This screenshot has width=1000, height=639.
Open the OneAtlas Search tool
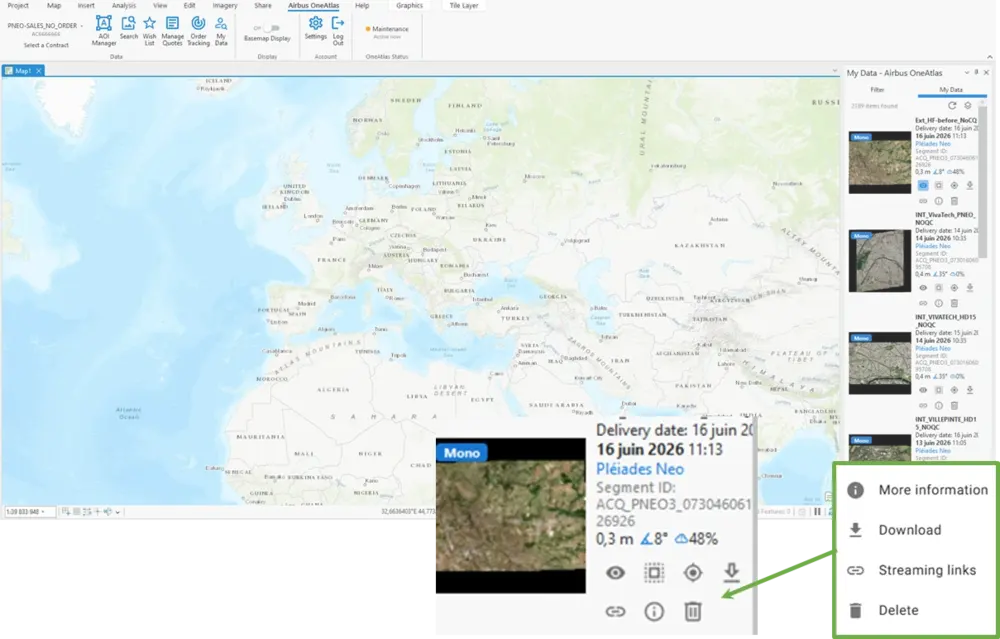(x=129, y=28)
